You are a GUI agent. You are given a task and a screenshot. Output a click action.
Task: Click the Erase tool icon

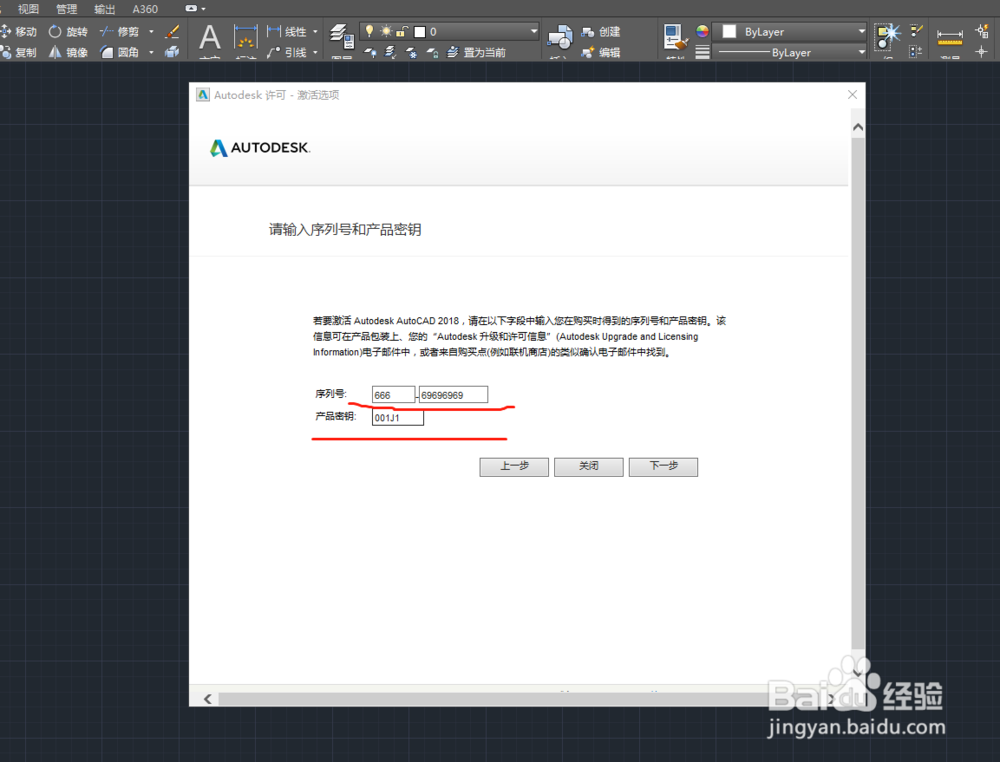tap(172, 31)
